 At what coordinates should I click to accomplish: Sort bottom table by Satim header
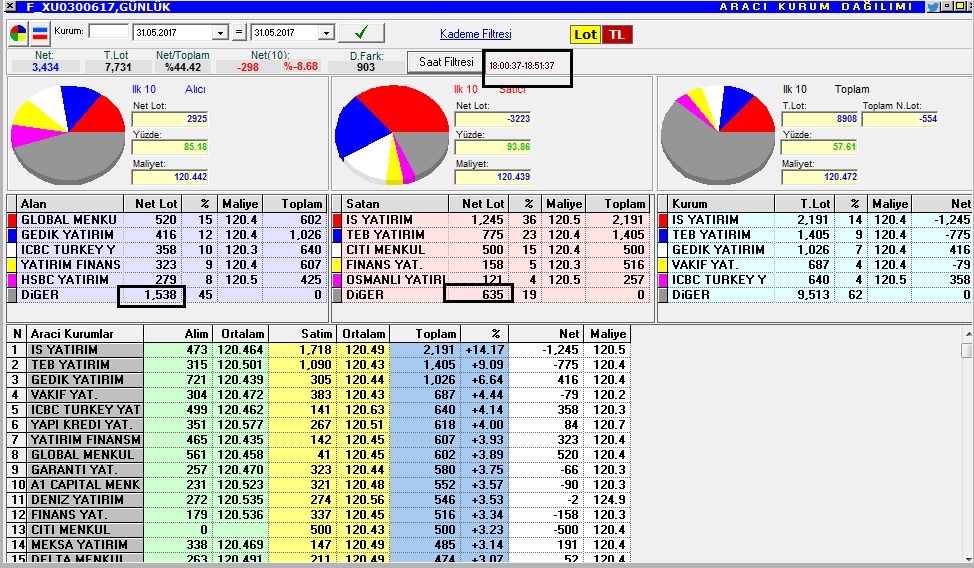[303, 334]
